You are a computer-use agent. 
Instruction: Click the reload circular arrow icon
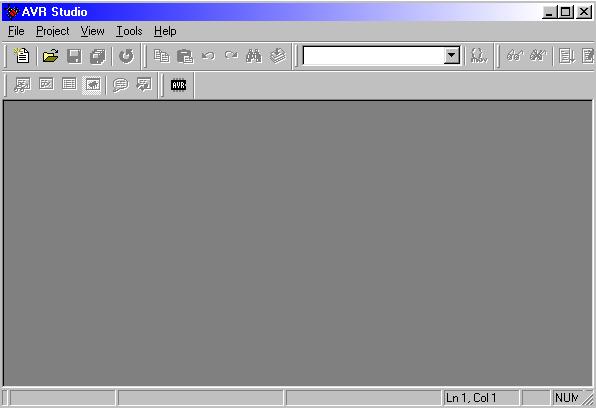(126, 56)
